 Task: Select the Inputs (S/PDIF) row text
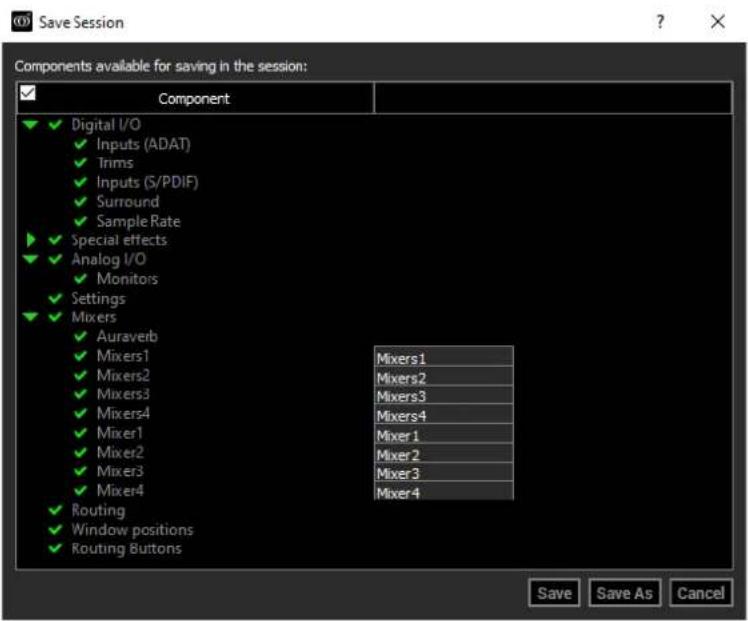click(x=147, y=182)
